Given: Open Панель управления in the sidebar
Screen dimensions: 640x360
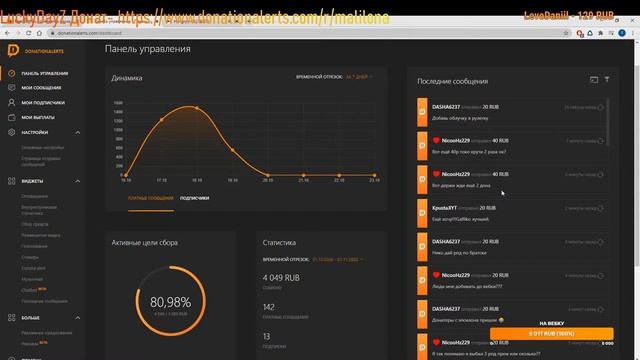Looking at the screenshot, I should [44, 73].
